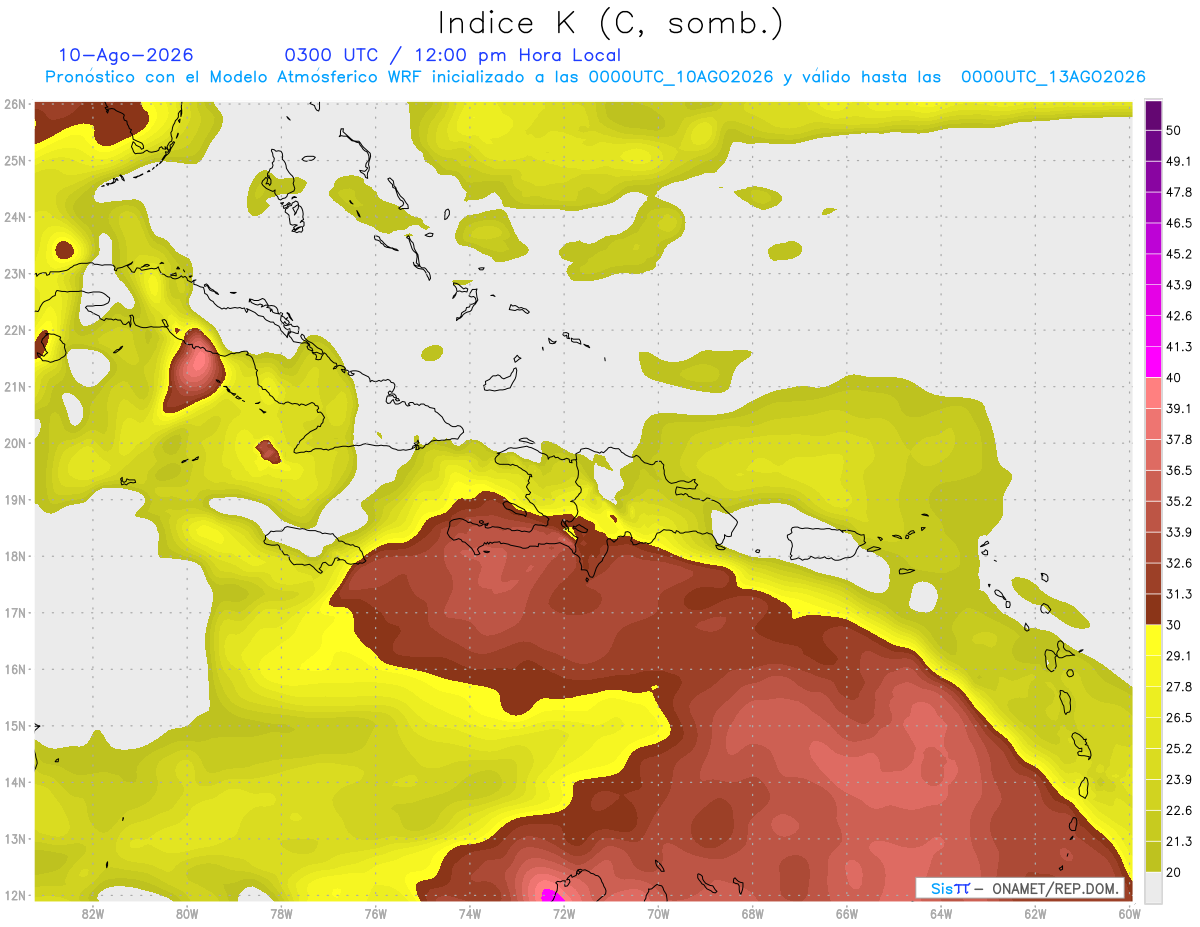This screenshot has width=1200, height=927.
Task: Click the longitude label '72W'
Action: coord(563,913)
